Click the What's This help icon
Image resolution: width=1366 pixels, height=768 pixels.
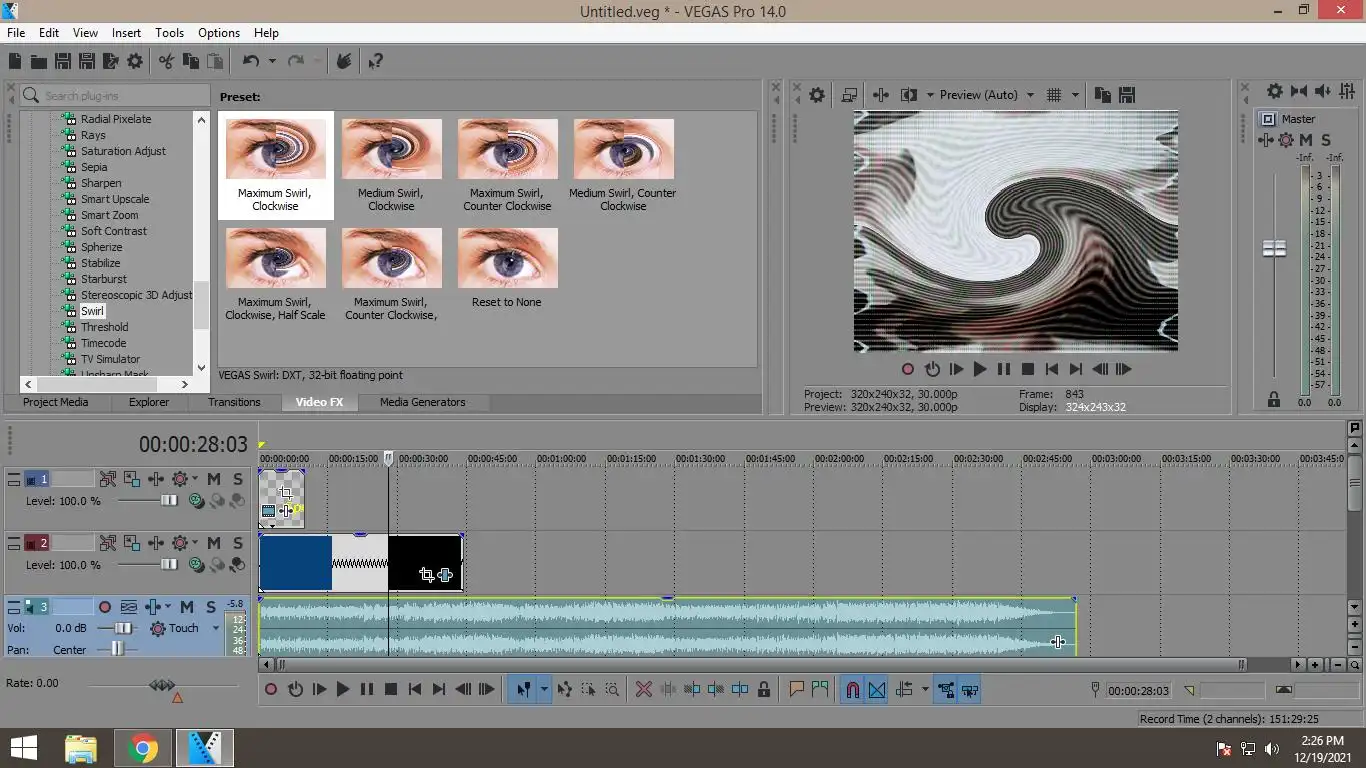click(x=376, y=61)
